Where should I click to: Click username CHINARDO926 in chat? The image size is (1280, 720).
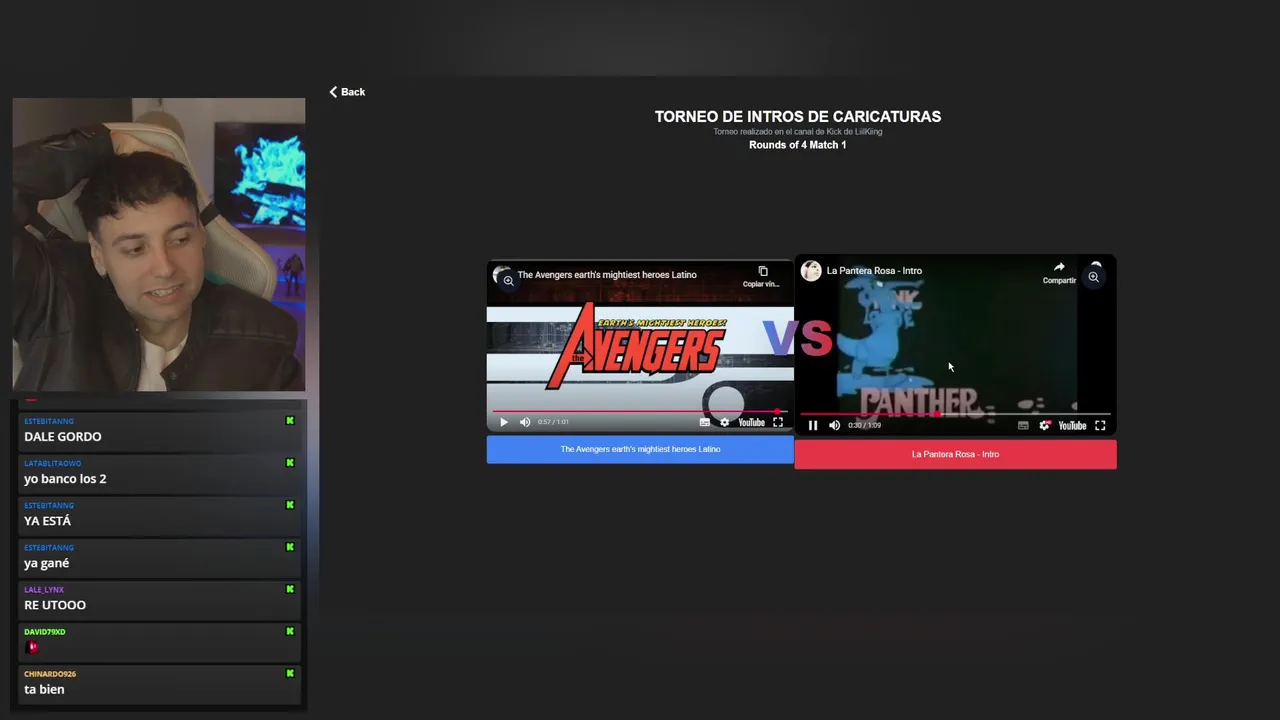pyautogui.click(x=50, y=674)
